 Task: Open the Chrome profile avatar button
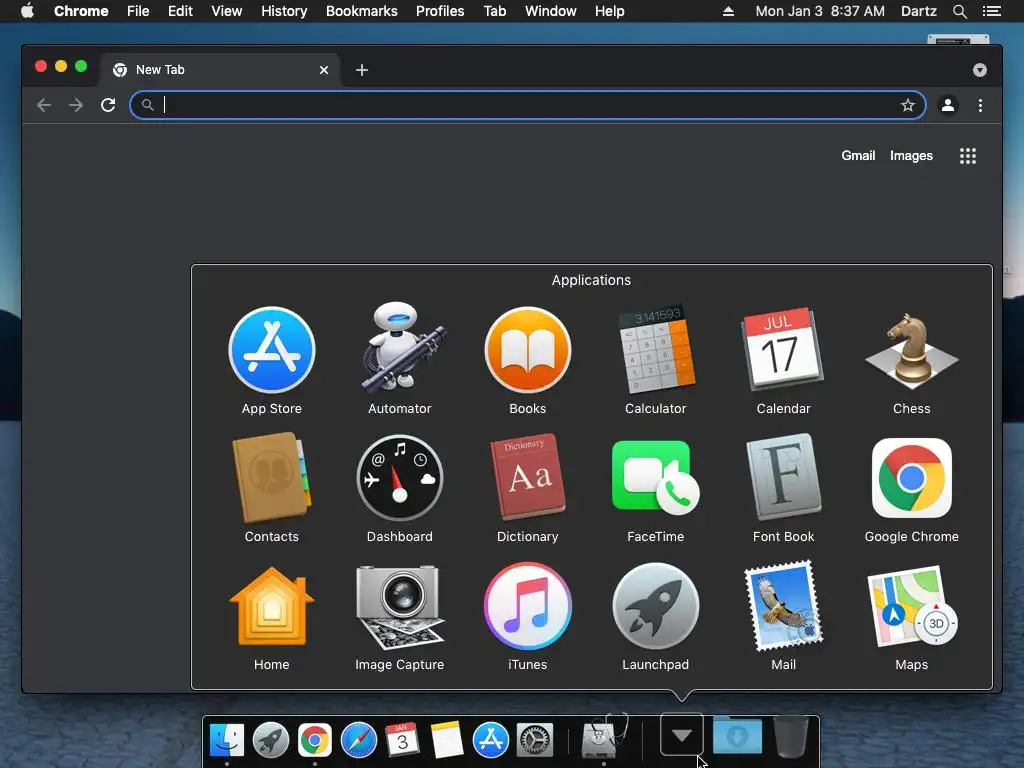[x=948, y=105]
